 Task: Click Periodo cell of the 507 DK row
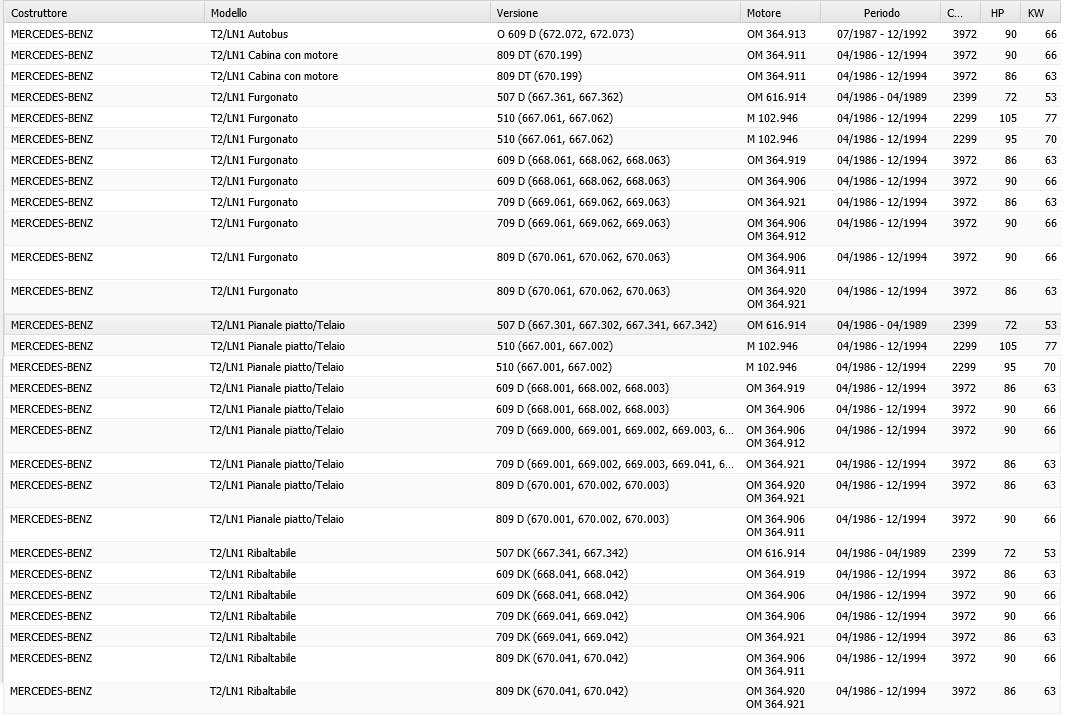click(881, 554)
